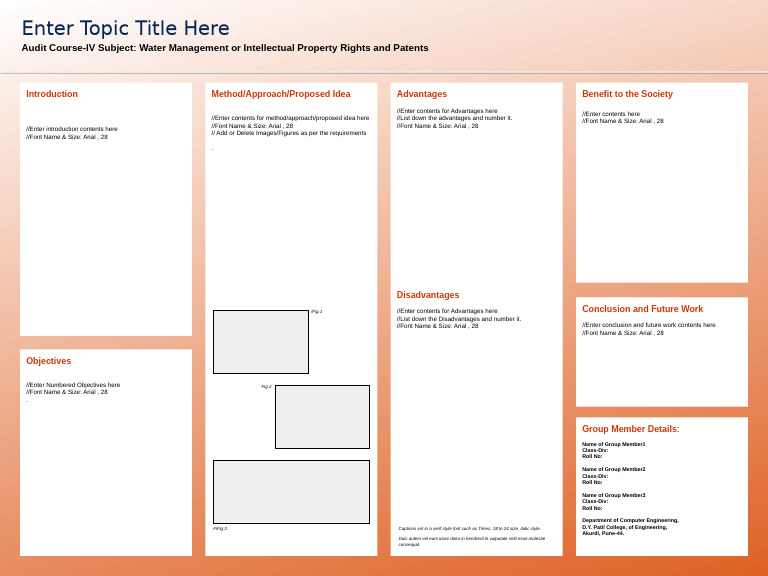This screenshot has width=768, height=576.
Task: Select the Disadvantages section heading
Action: (x=428, y=295)
